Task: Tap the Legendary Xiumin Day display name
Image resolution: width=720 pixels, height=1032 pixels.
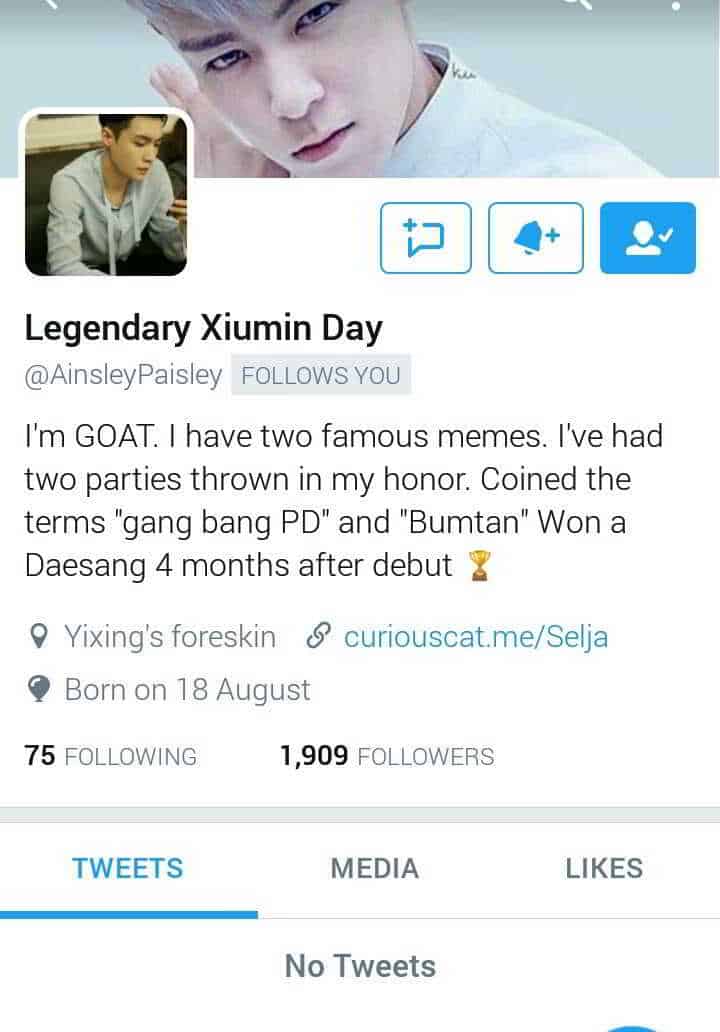Action: pyautogui.click(x=203, y=328)
